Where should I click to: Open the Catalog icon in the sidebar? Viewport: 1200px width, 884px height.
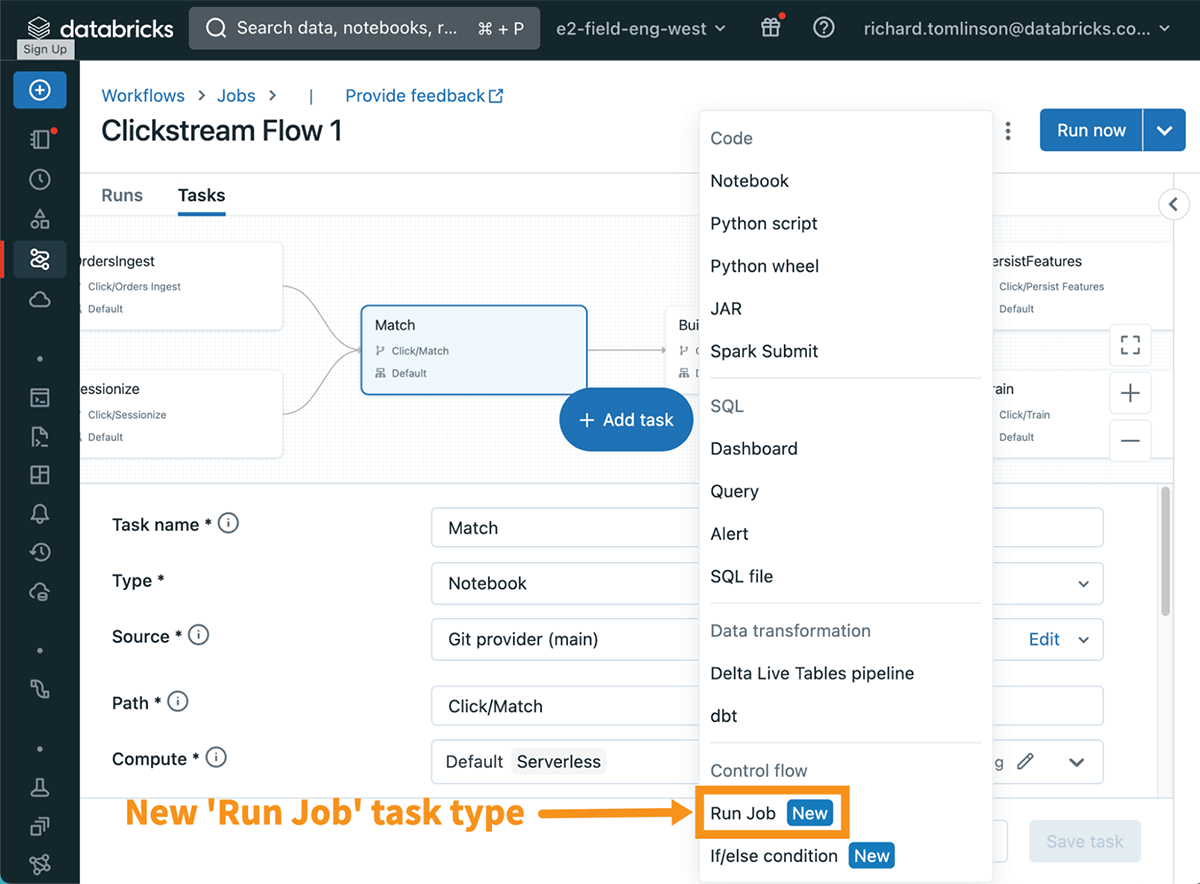[x=40, y=219]
